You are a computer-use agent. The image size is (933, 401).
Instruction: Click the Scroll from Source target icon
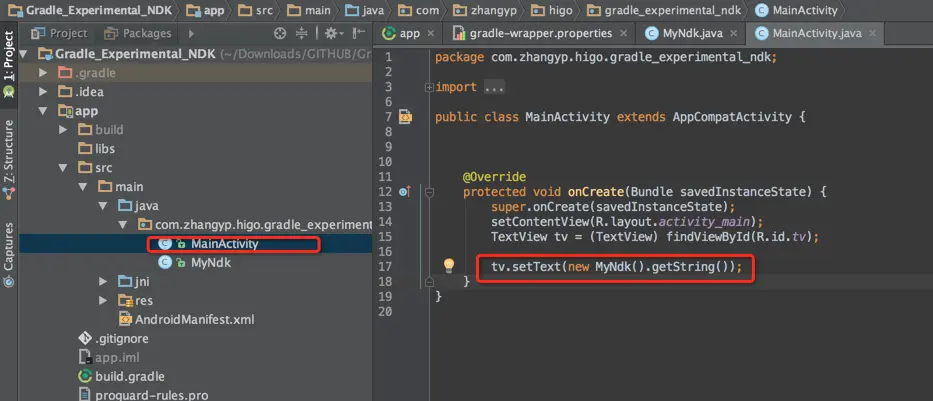(280, 34)
